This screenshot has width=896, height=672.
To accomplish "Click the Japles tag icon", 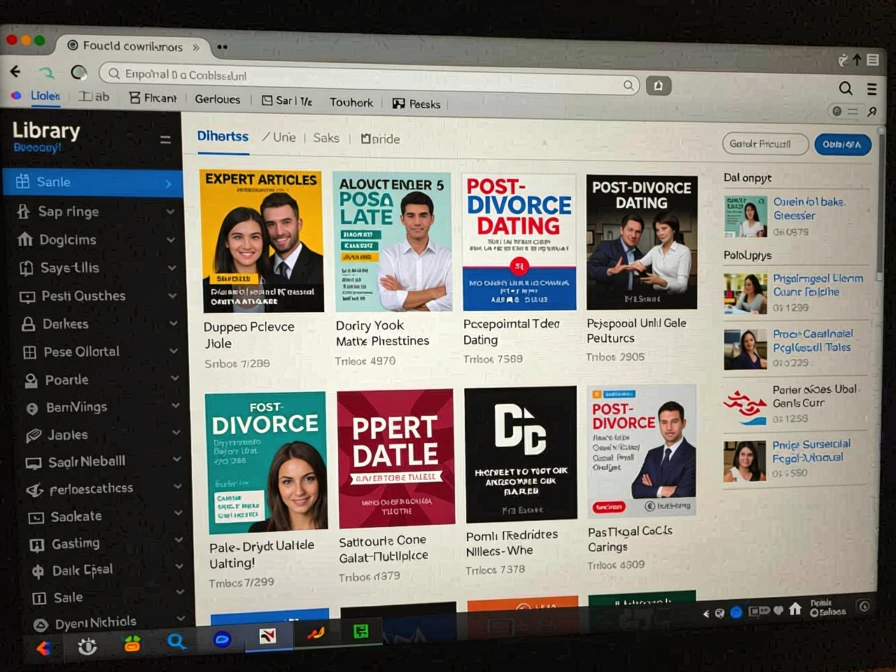I will 34,435.
